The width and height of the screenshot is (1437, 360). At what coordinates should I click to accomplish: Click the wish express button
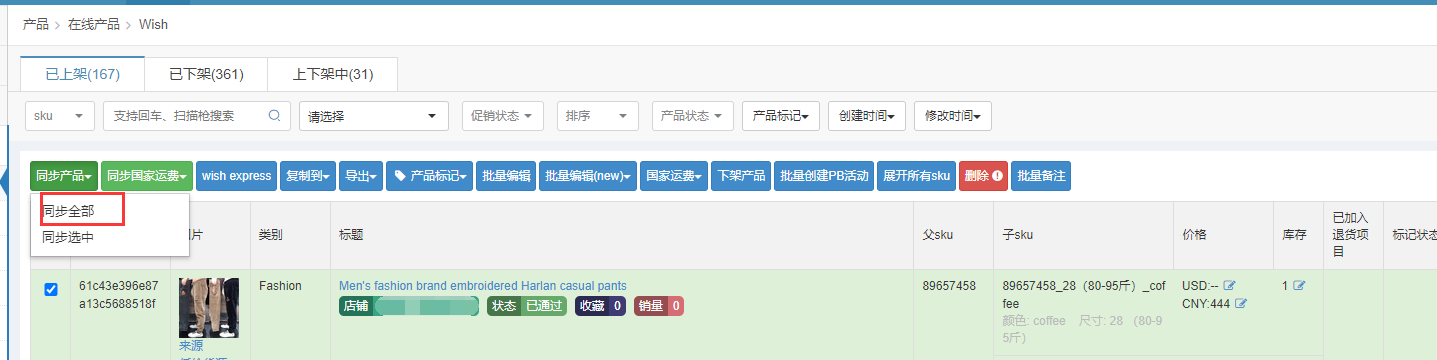click(236, 176)
